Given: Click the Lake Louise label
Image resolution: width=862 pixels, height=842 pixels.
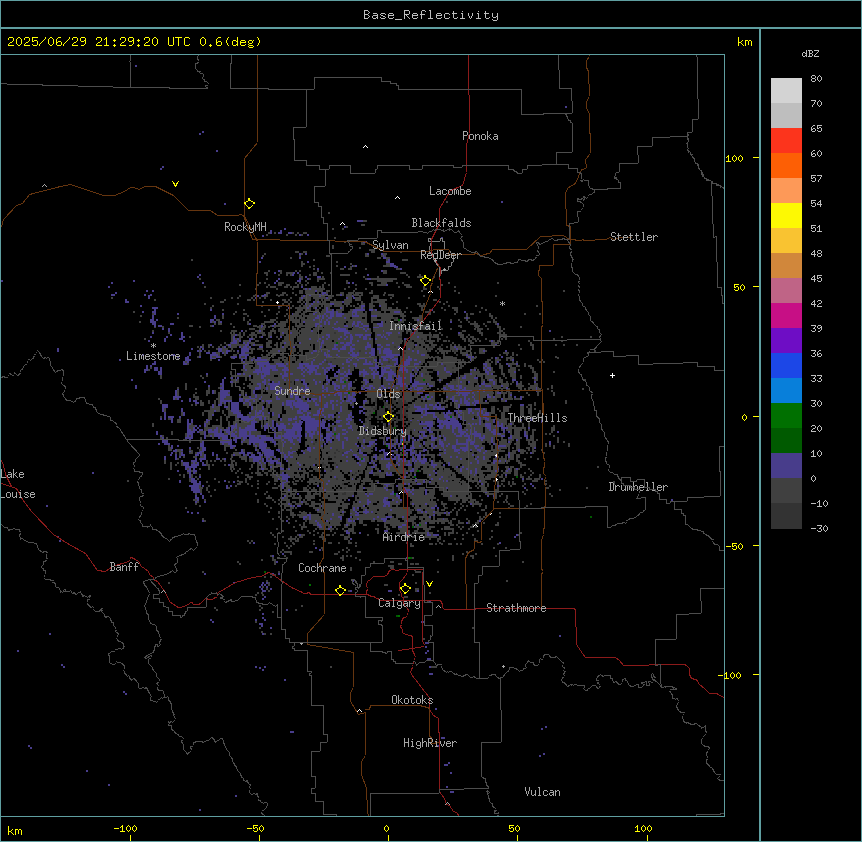Looking at the screenshot, I should click(x=18, y=484).
